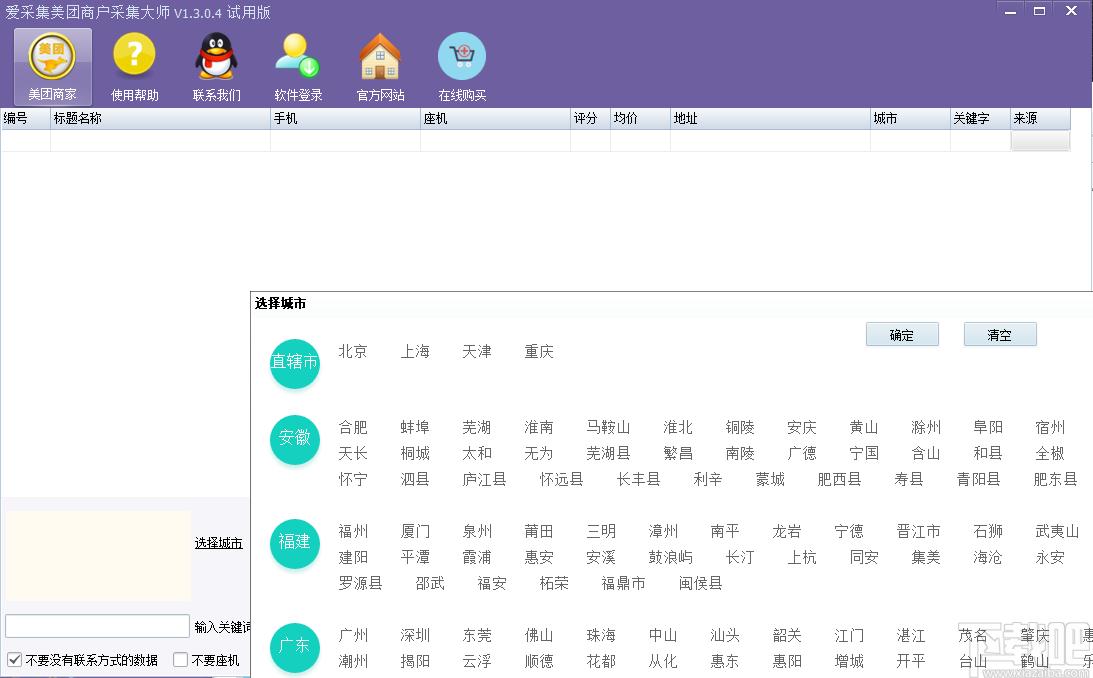
Task: Pick 顺德 in Guangdong list
Action: (x=539, y=661)
